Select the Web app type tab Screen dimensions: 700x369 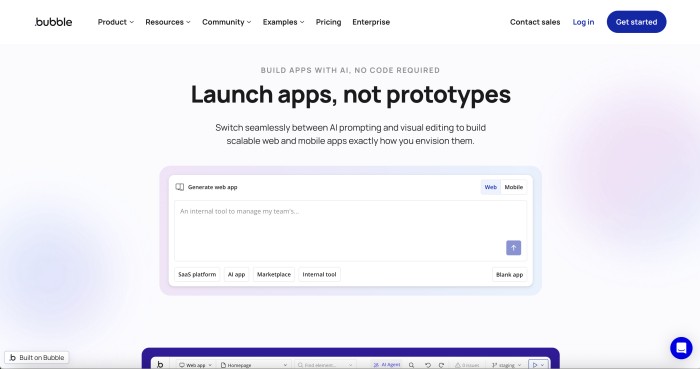point(491,187)
